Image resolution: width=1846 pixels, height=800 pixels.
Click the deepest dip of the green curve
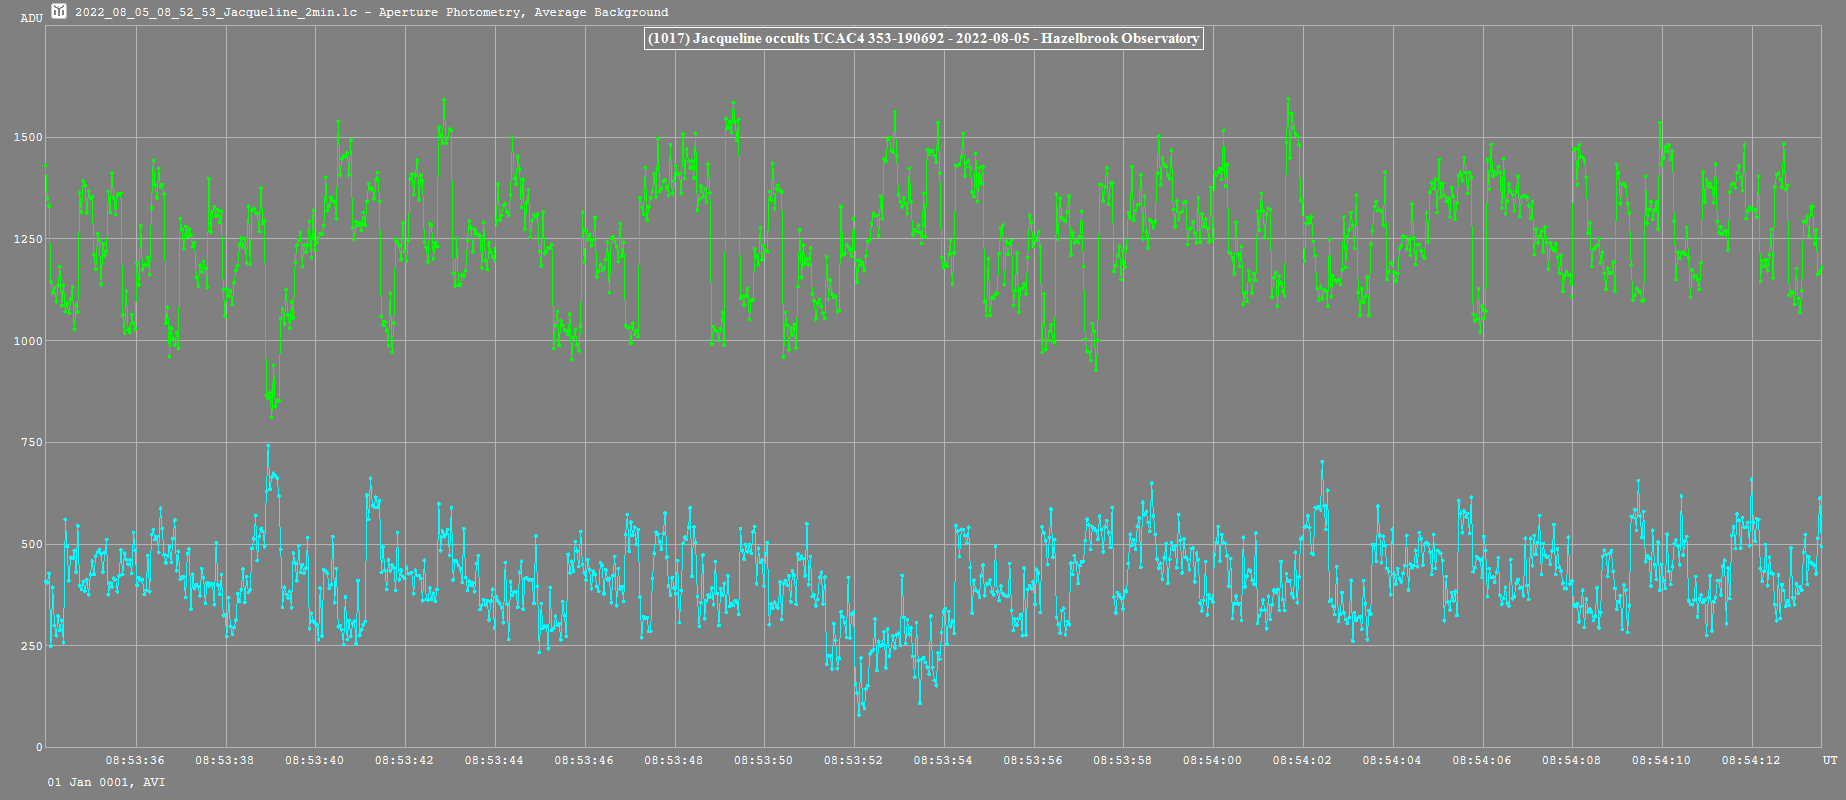[x=271, y=416]
